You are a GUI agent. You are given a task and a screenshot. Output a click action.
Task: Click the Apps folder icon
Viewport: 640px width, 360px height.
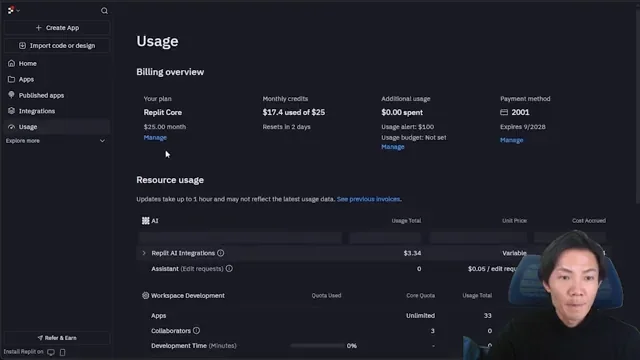11,79
